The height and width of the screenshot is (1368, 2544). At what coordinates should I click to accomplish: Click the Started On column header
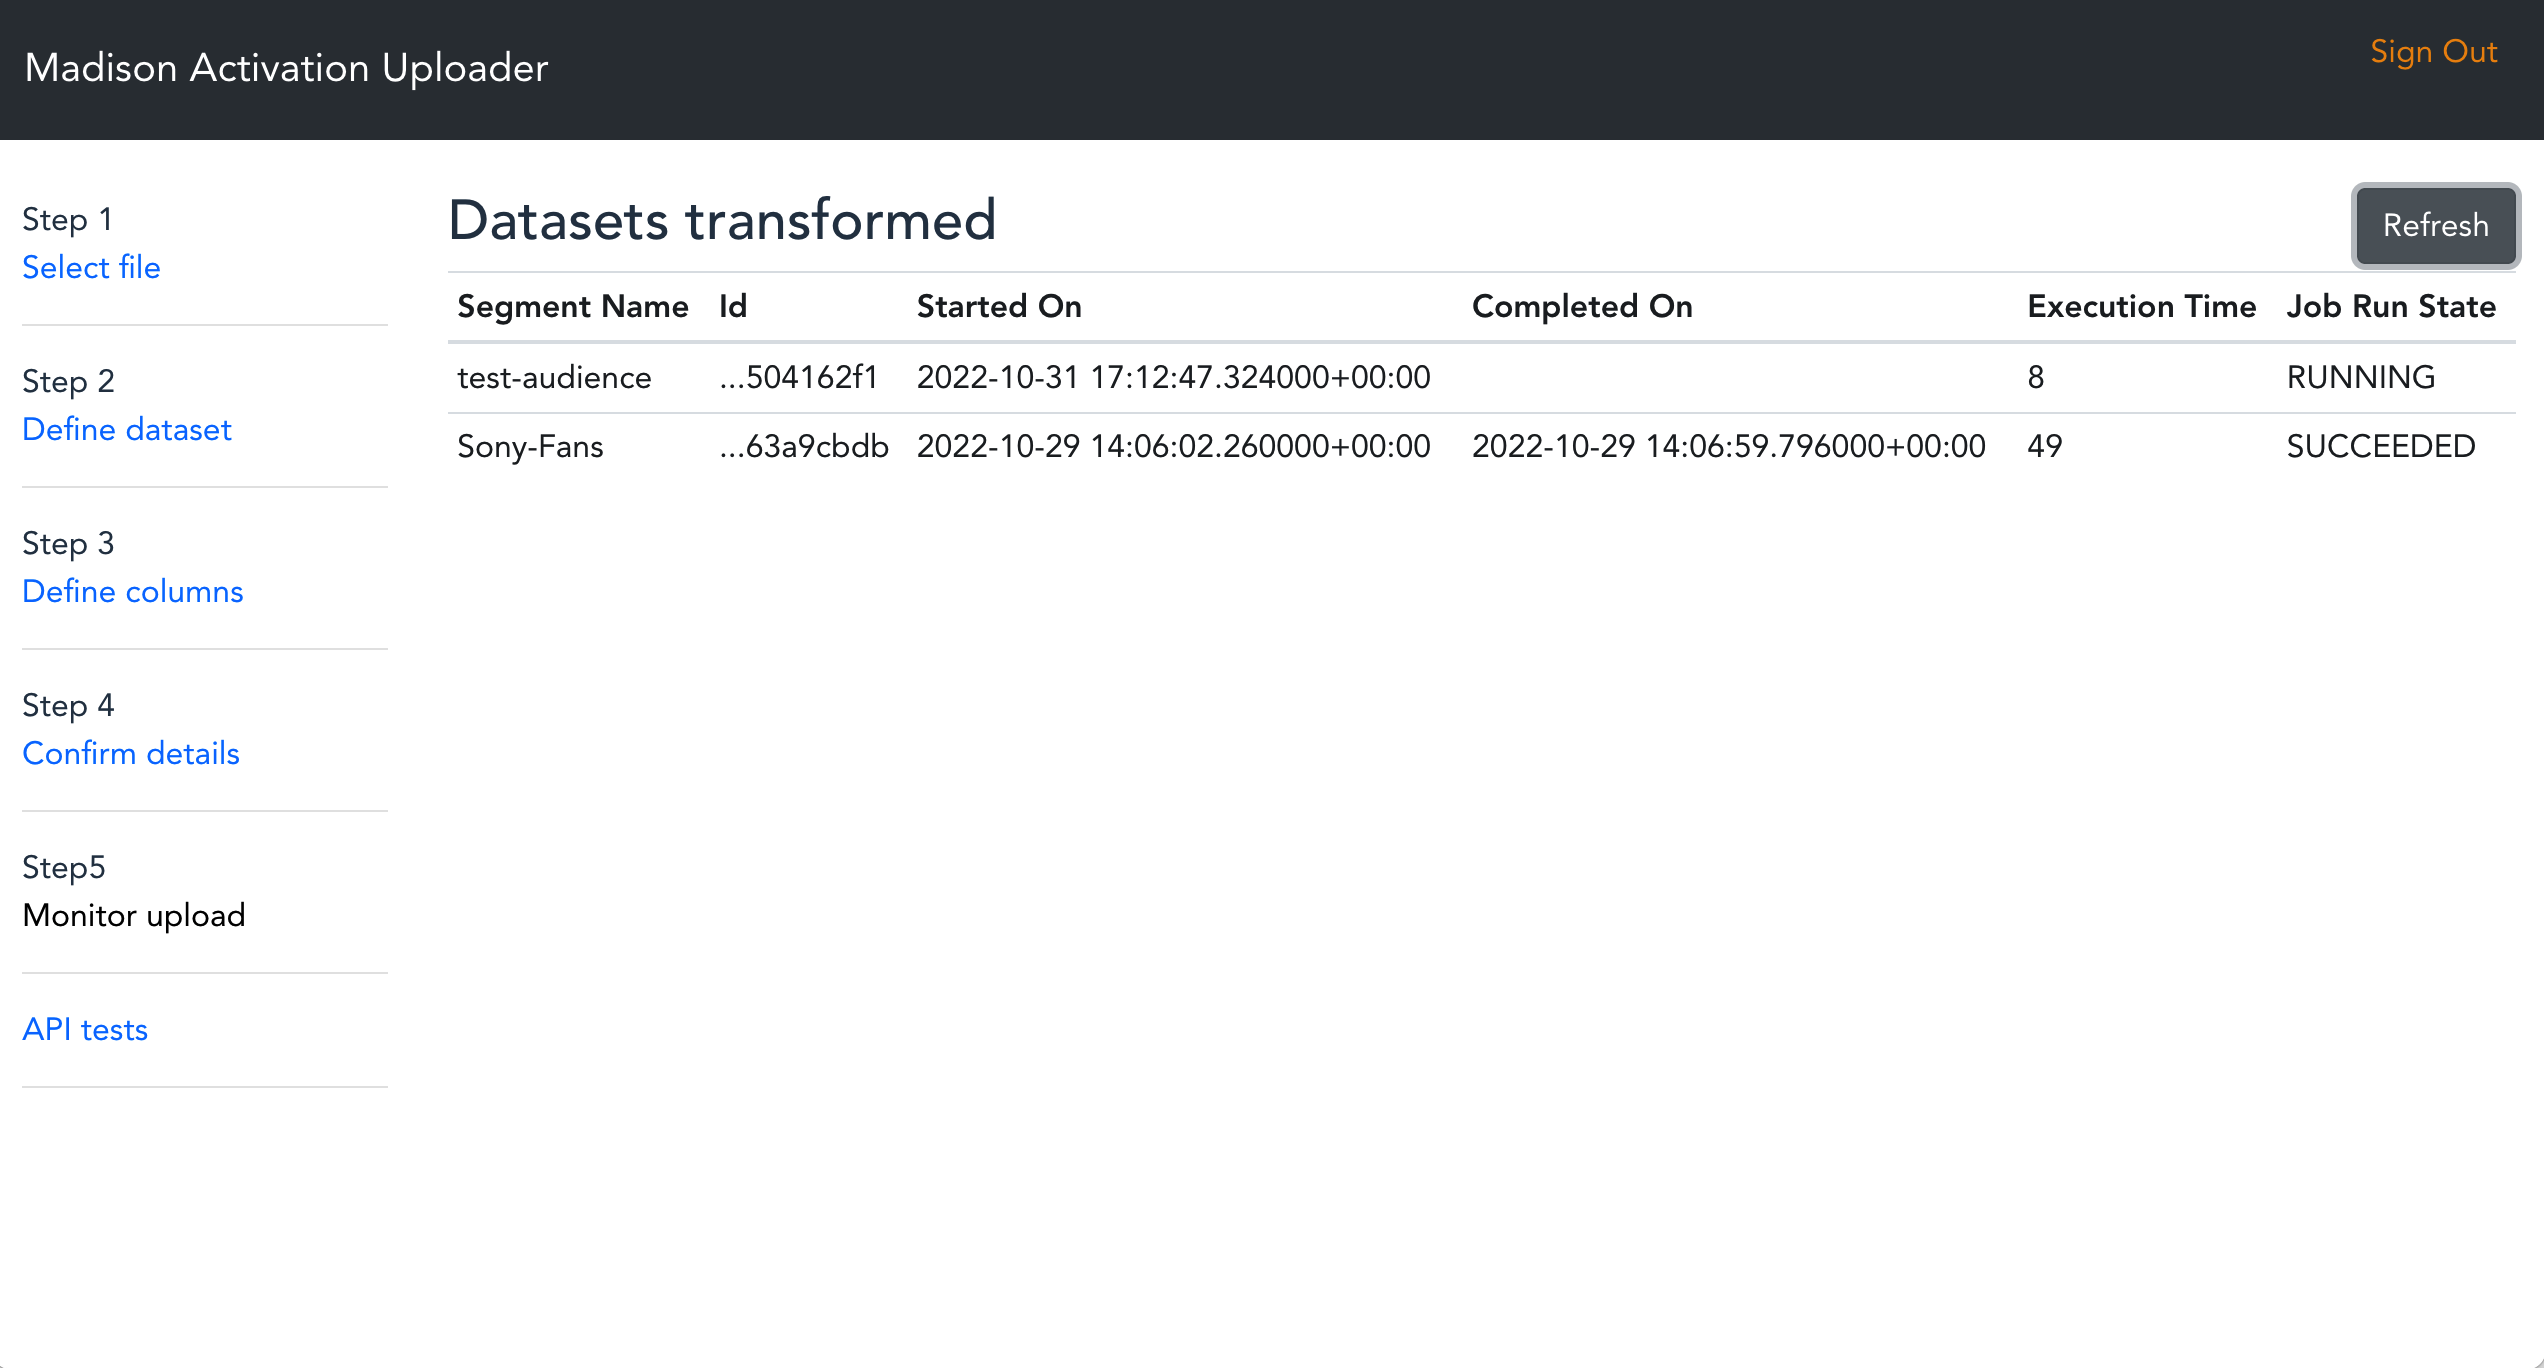click(x=999, y=307)
